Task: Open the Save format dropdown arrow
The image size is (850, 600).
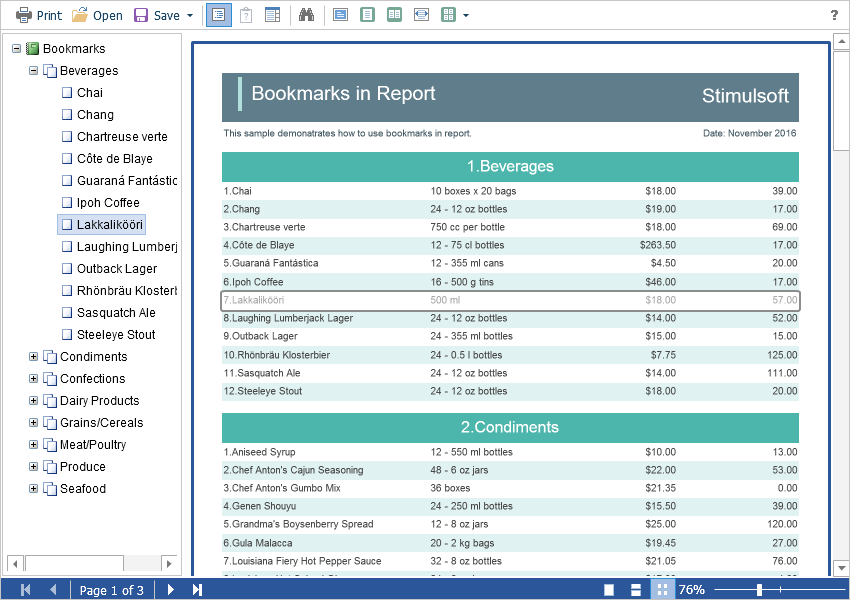Action: point(190,16)
